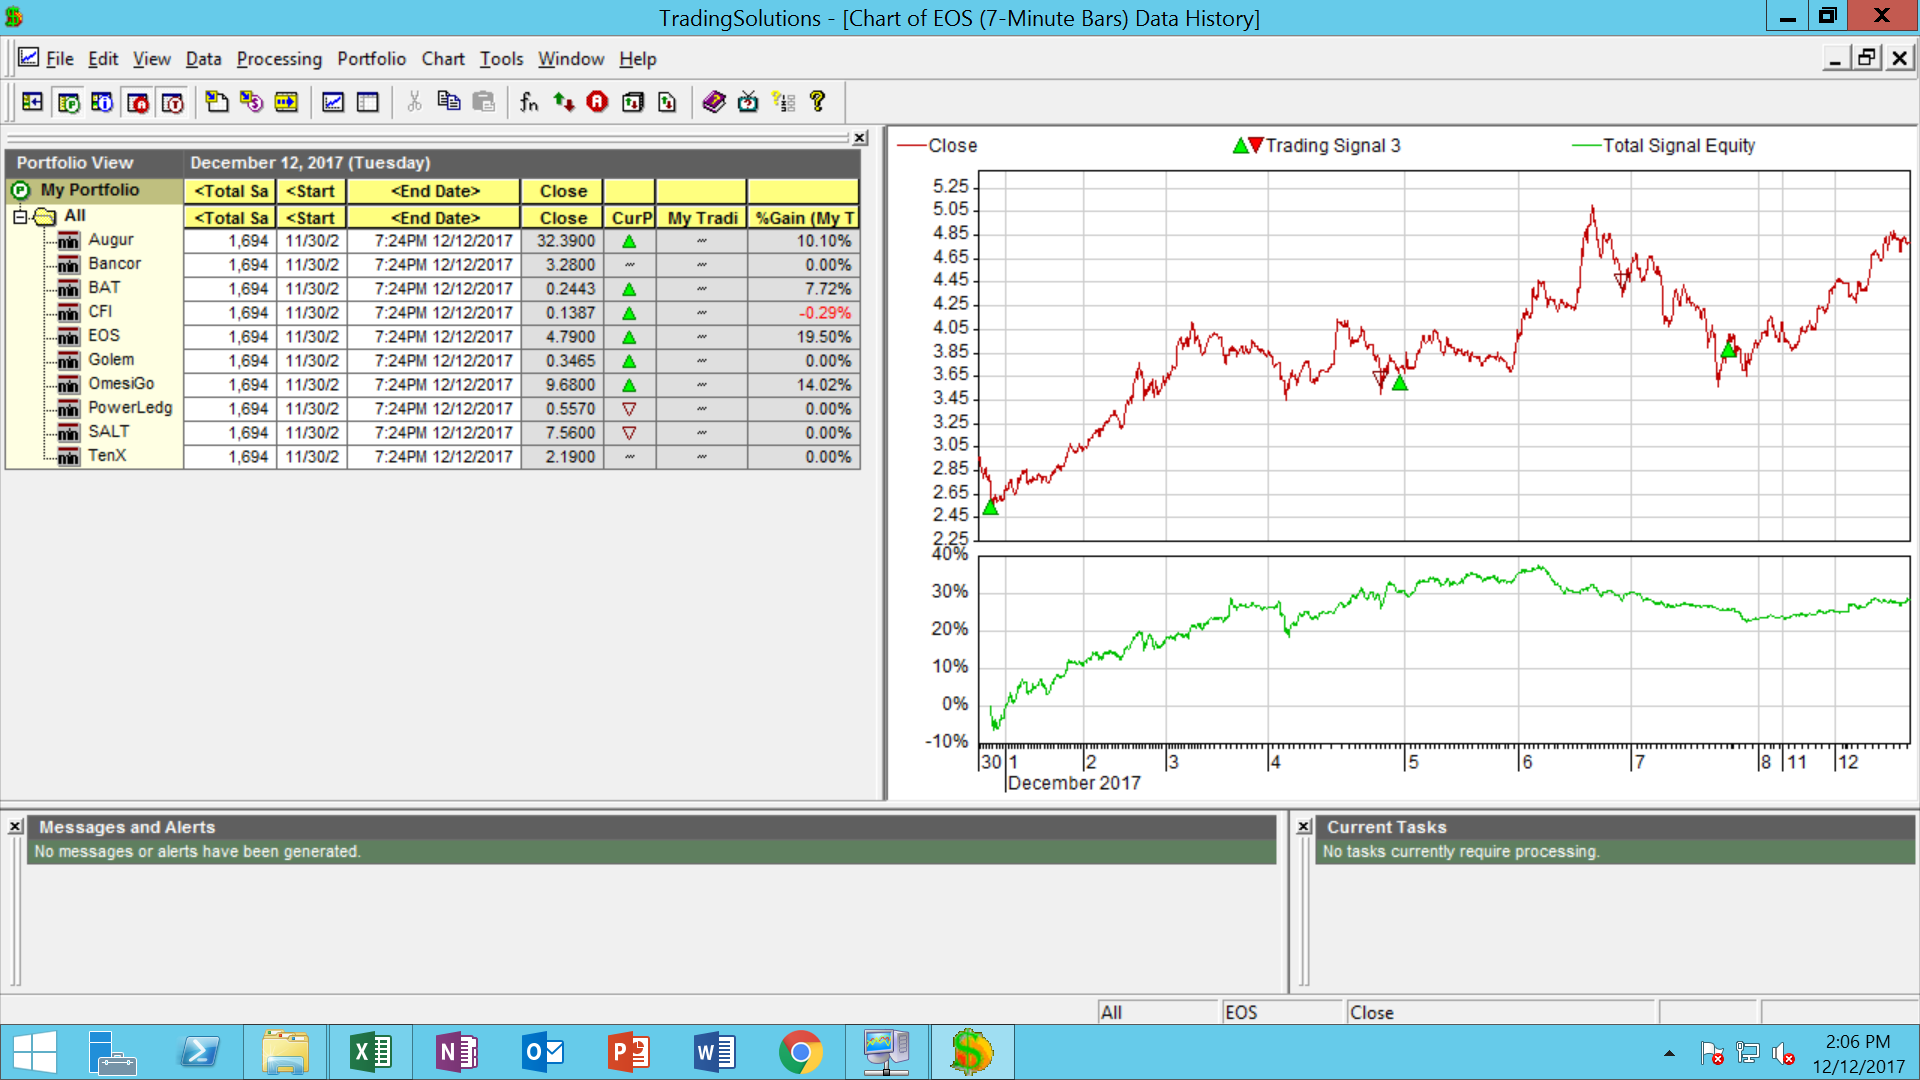Image resolution: width=1920 pixels, height=1080 pixels.
Task: Click the purple help book icon
Action: tap(714, 102)
